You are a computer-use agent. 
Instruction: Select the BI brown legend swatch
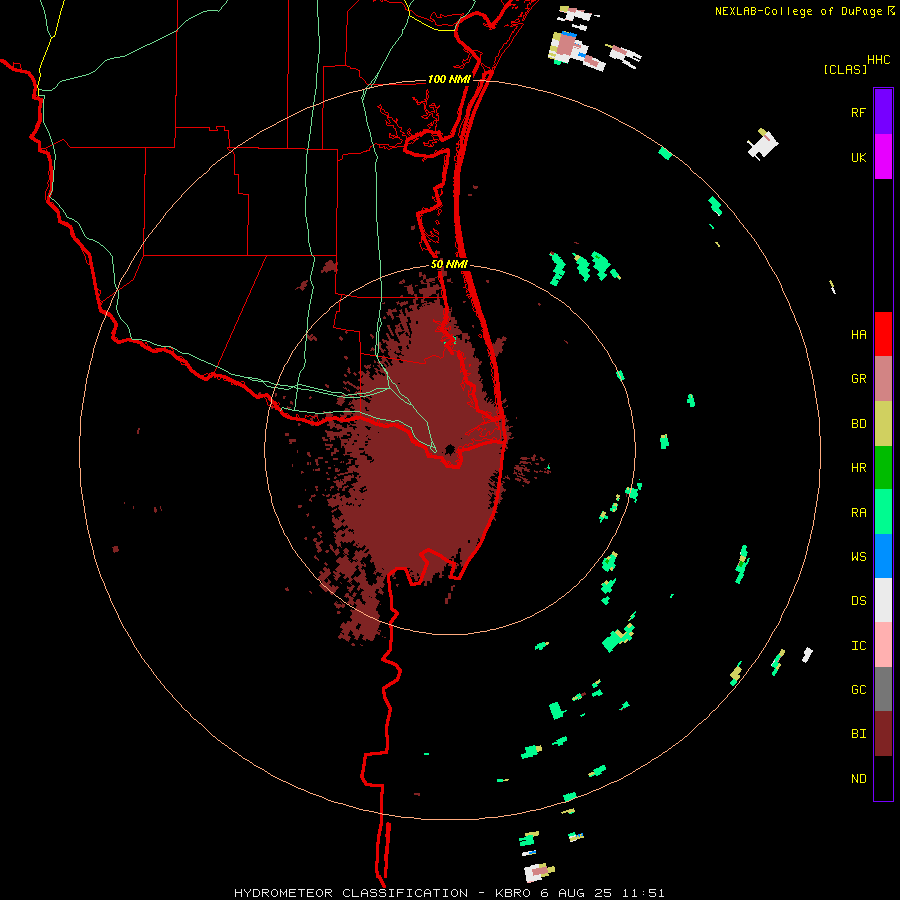coord(883,734)
